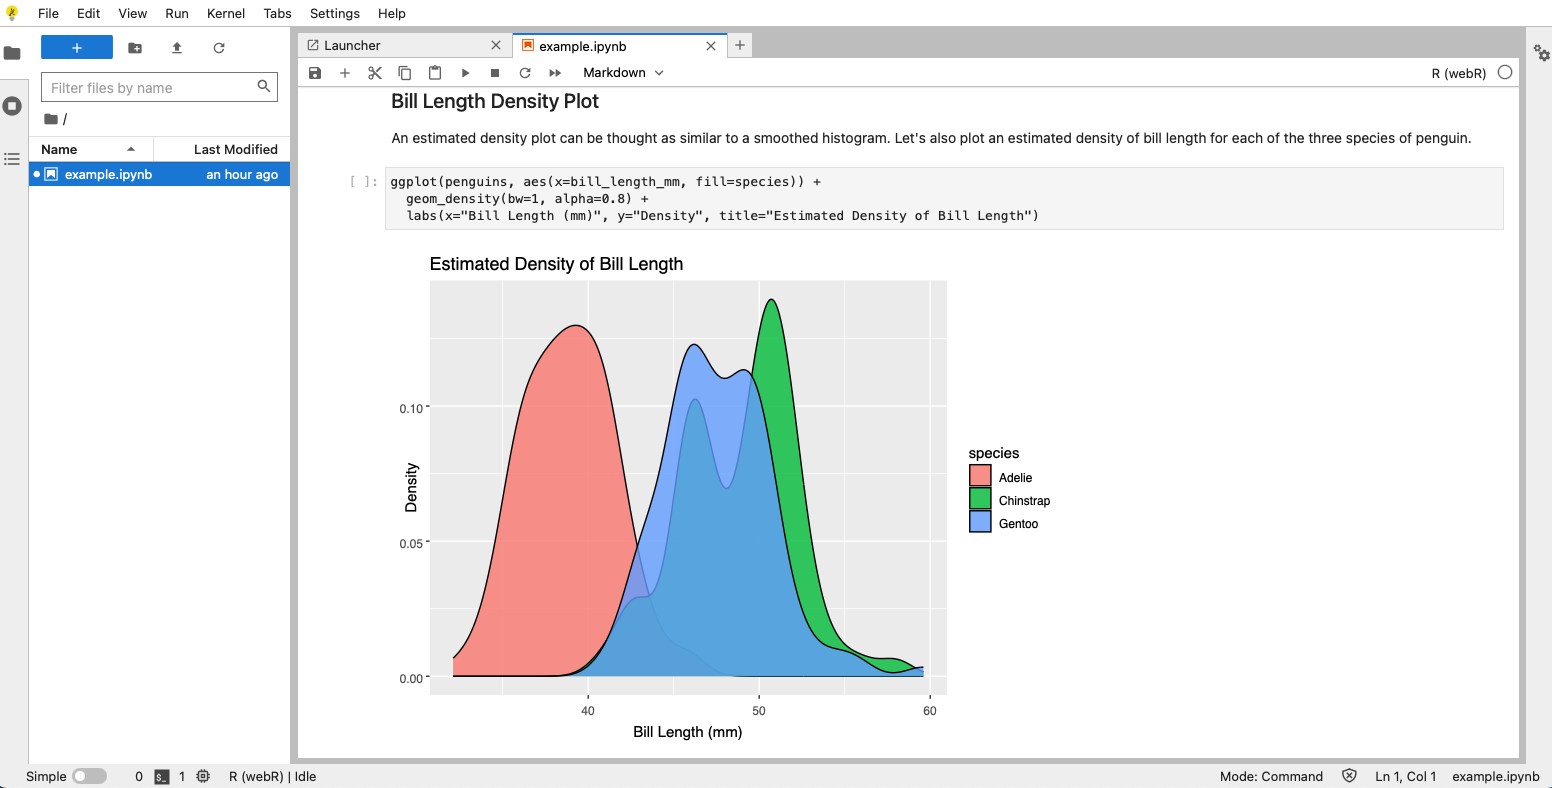Open the Running Terminals and Kernels sidebar

(12, 106)
